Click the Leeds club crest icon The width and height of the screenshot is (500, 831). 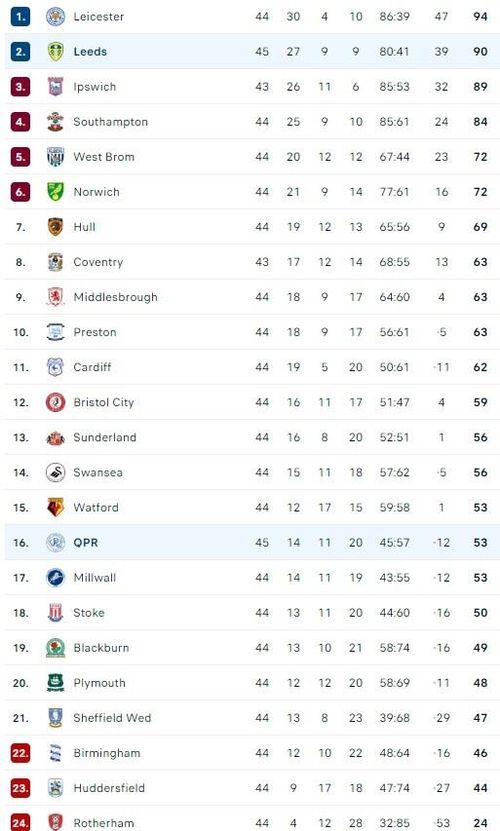[55, 52]
